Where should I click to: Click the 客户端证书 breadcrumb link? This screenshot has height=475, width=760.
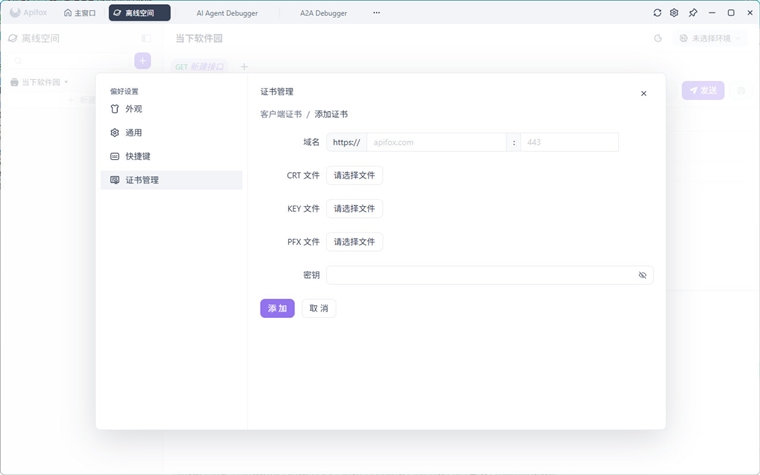(x=281, y=114)
